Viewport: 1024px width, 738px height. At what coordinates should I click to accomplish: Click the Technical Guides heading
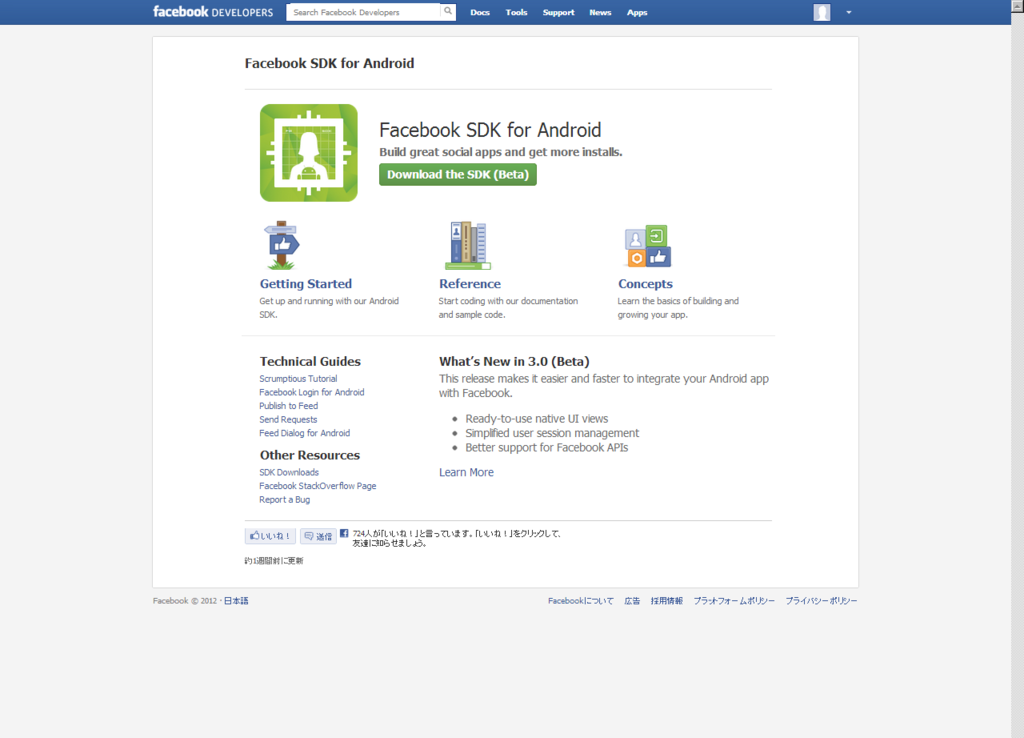point(310,361)
